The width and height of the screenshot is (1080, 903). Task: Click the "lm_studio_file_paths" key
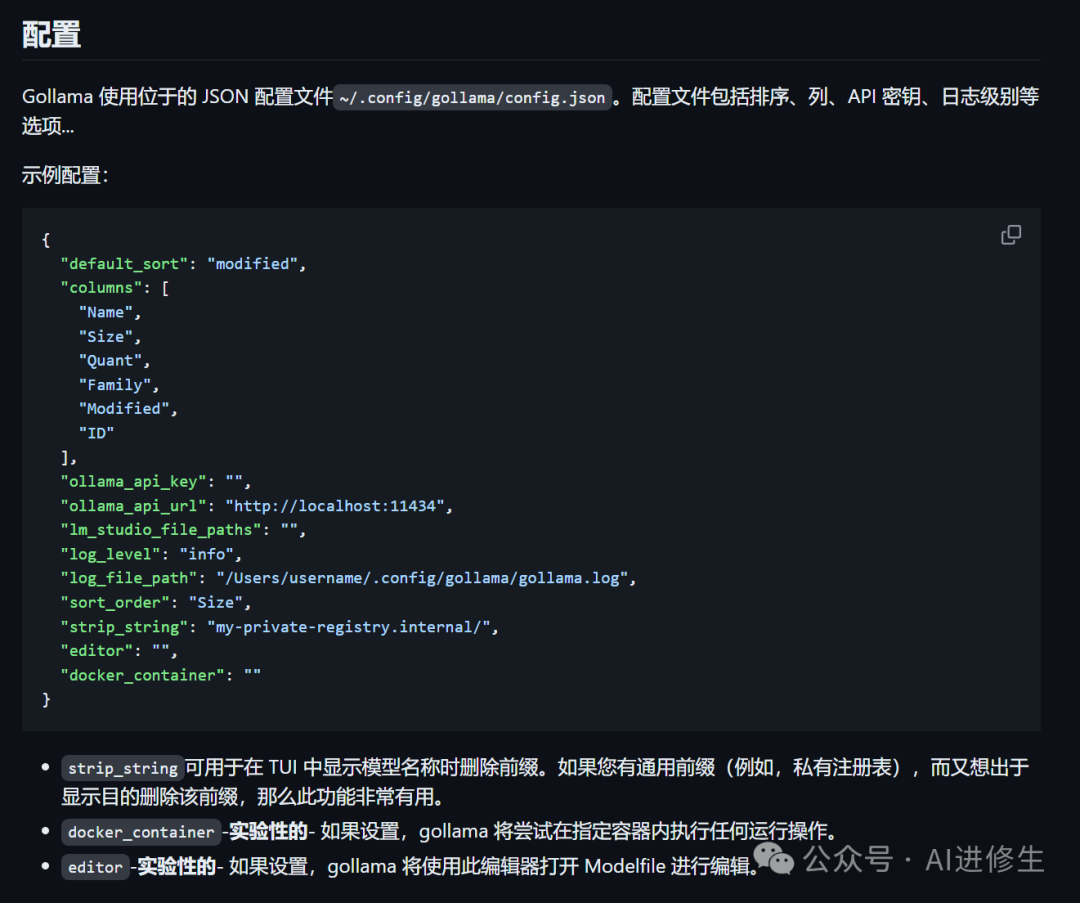[x=161, y=530]
